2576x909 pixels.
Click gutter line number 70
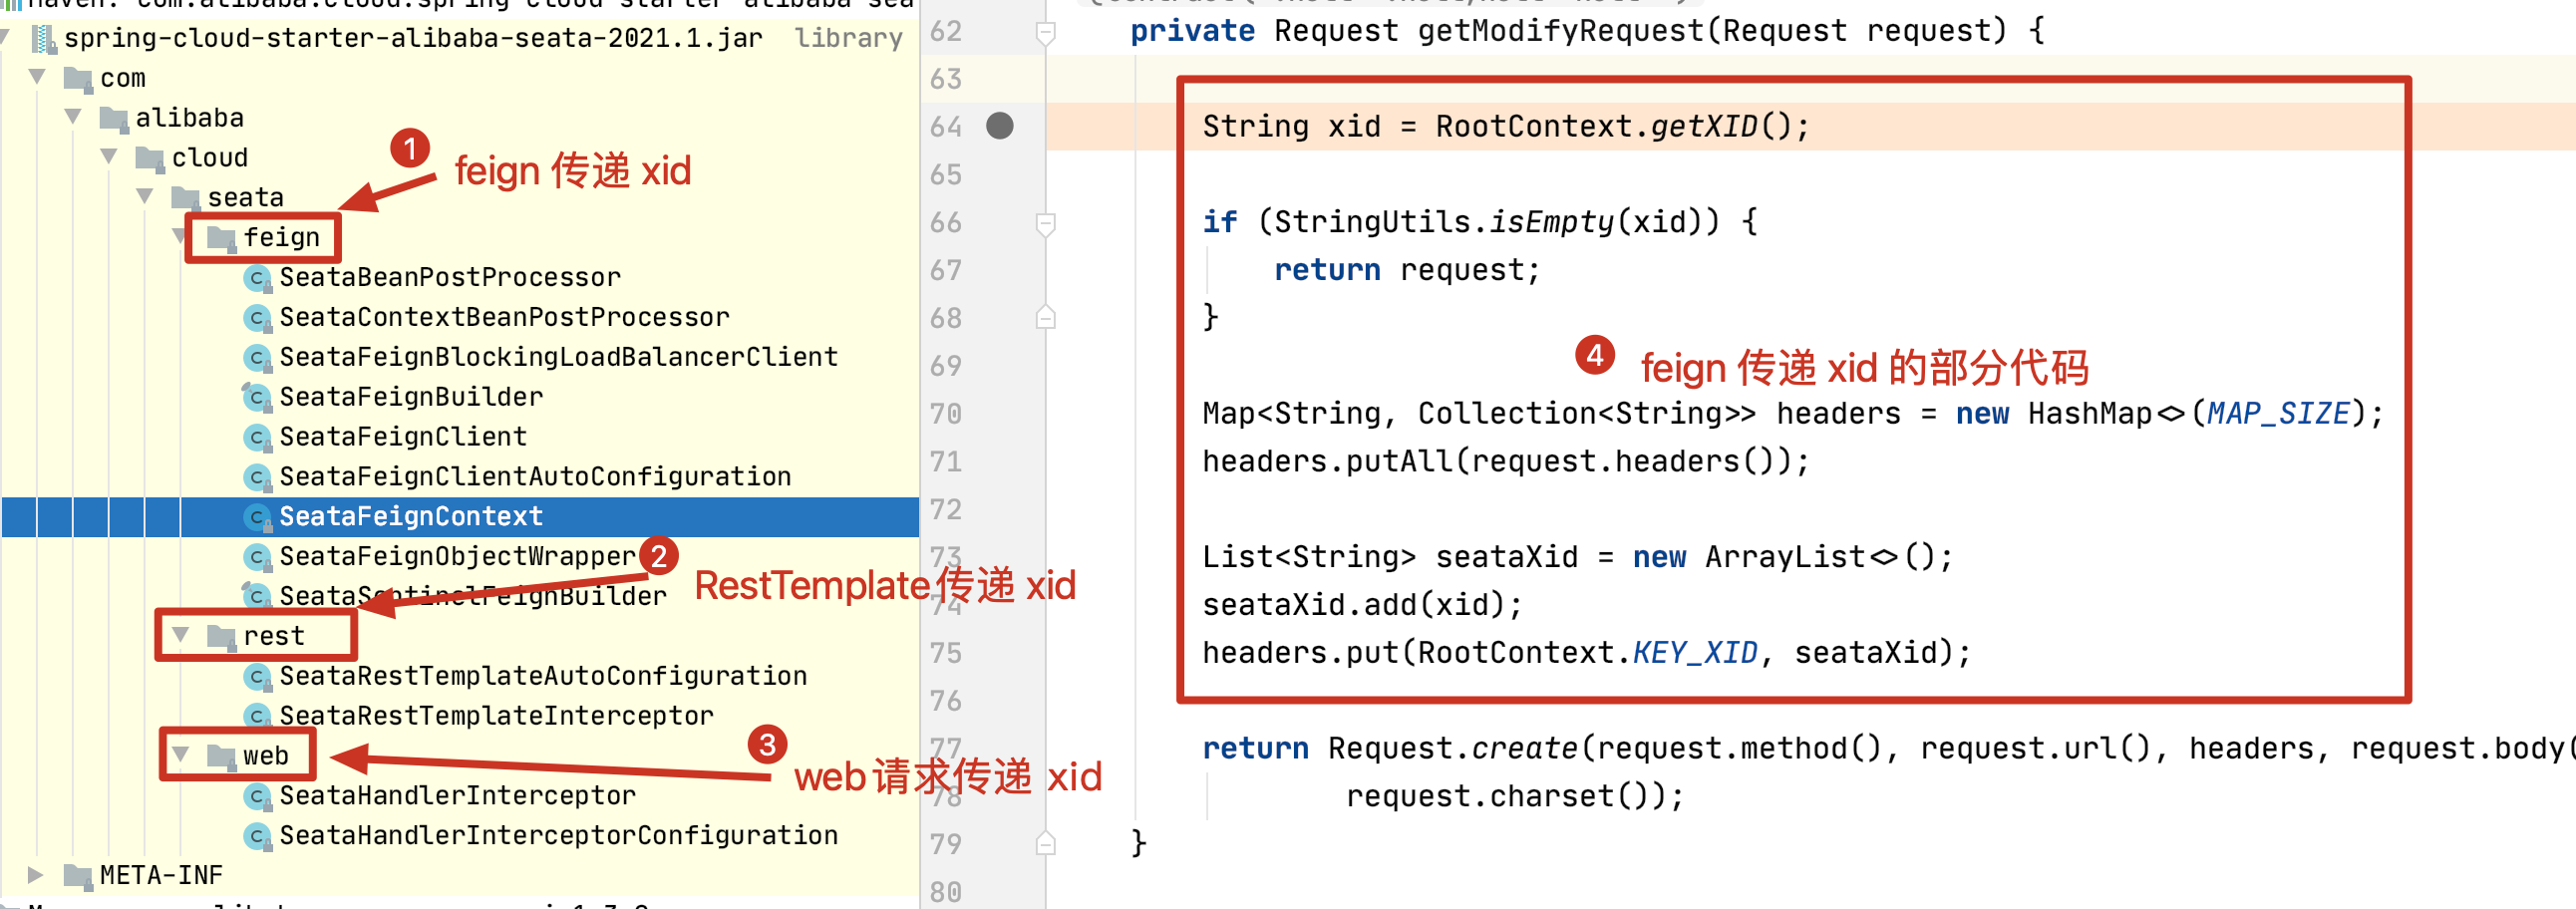(946, 414)
